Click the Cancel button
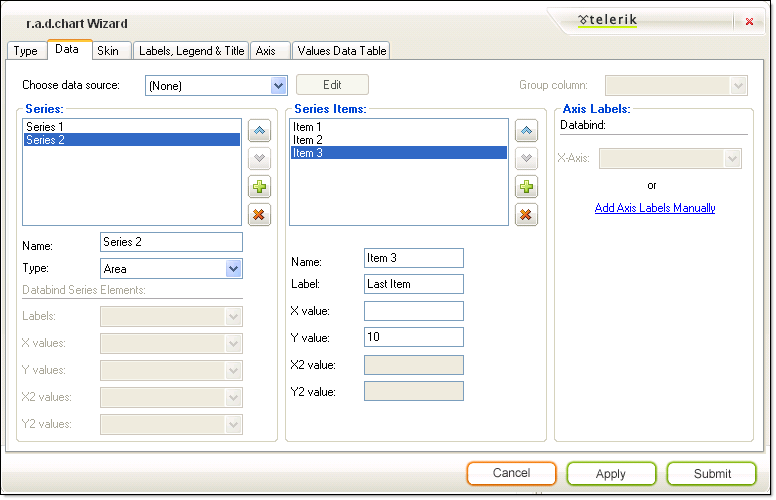The width and height of the screenshot is (776, 500). coord(511,473)
